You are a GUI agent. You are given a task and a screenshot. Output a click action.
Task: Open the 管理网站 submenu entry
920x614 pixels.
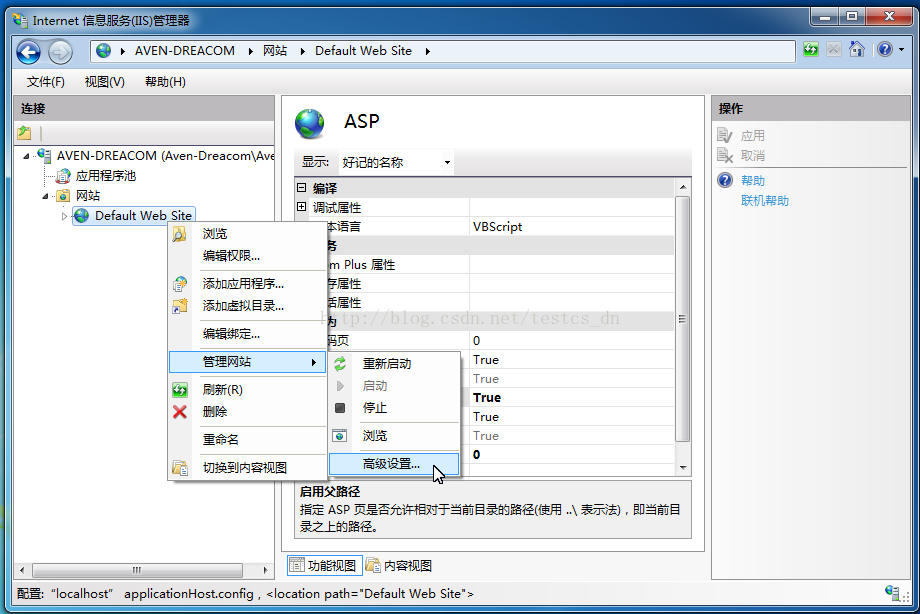(248, 362)
